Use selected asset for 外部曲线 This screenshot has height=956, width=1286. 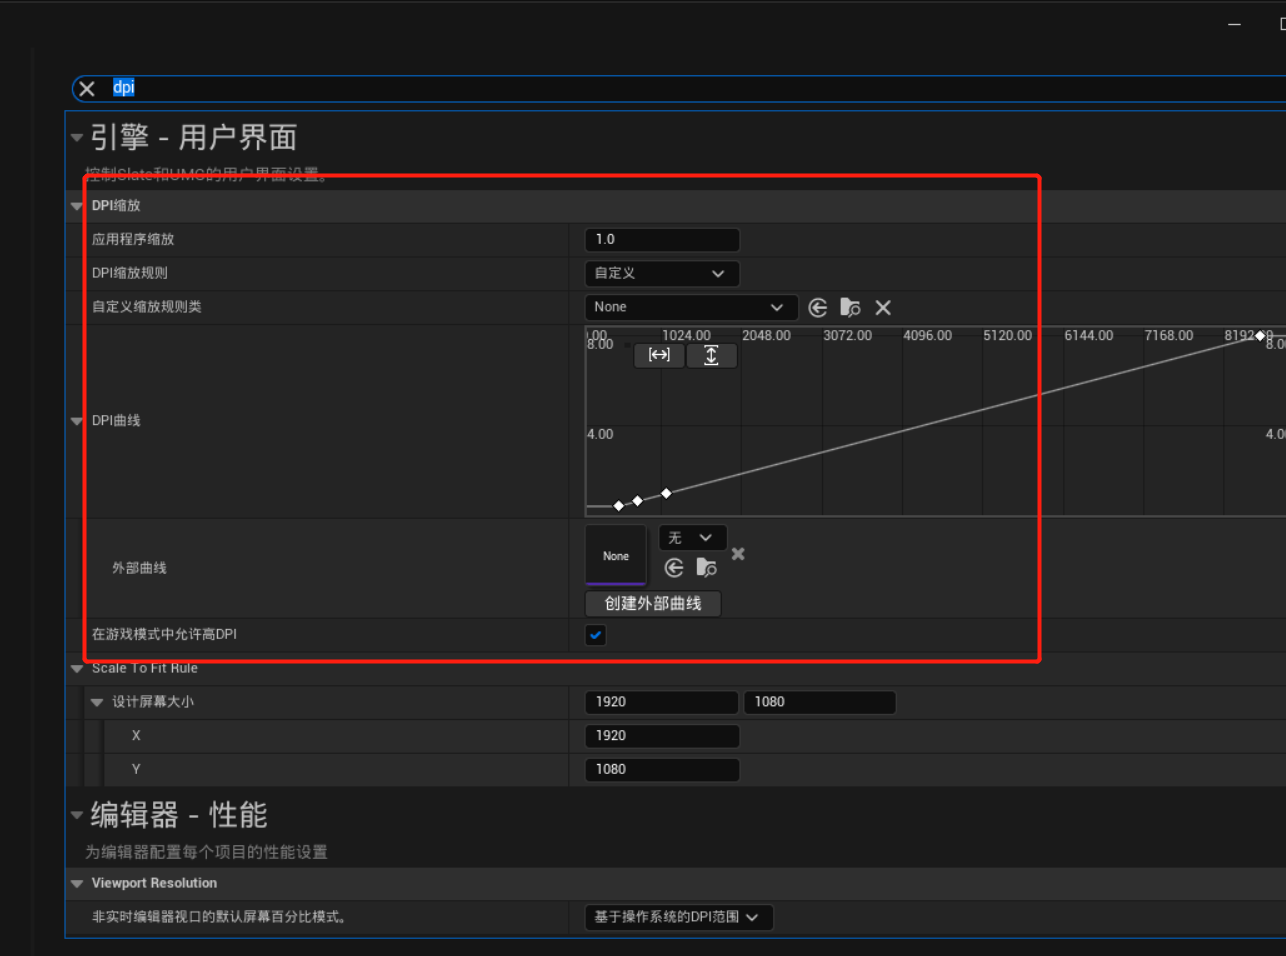[674, 568]
